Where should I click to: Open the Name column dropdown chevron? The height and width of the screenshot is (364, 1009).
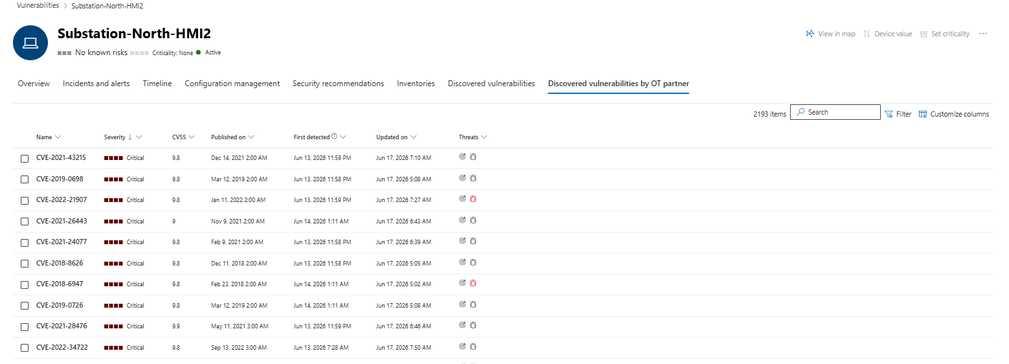tap(58, 137)
